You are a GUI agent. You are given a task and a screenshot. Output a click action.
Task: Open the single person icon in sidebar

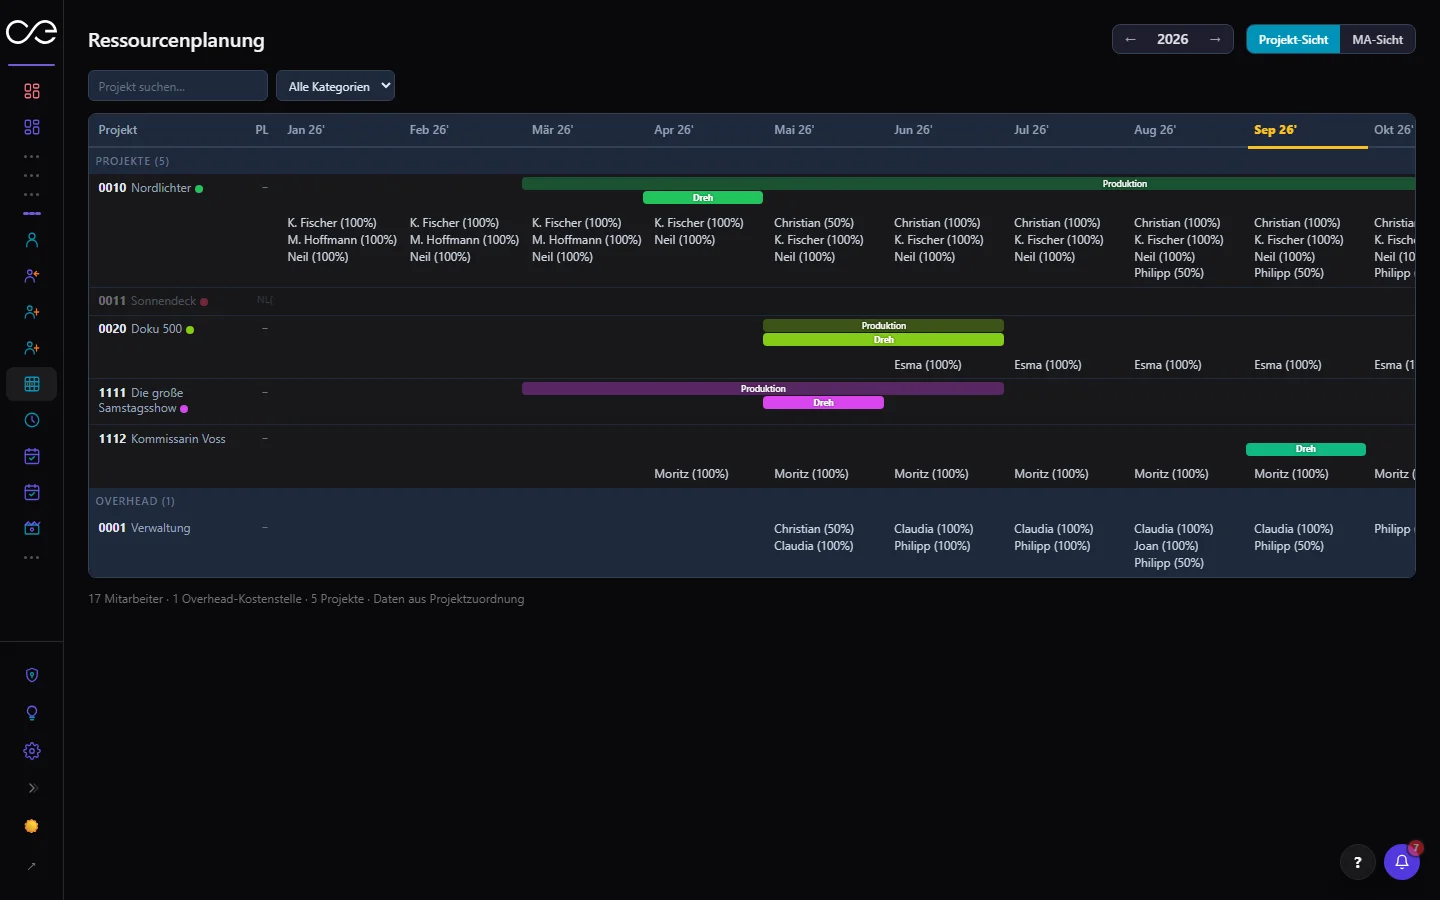click(32, 240)
